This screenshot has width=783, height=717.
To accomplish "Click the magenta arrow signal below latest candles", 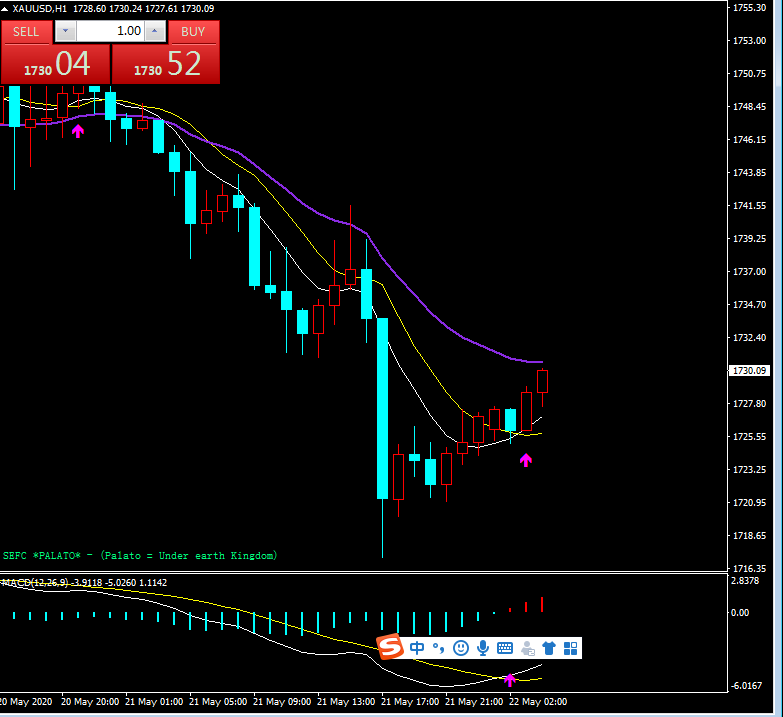I will click(526, 460).
